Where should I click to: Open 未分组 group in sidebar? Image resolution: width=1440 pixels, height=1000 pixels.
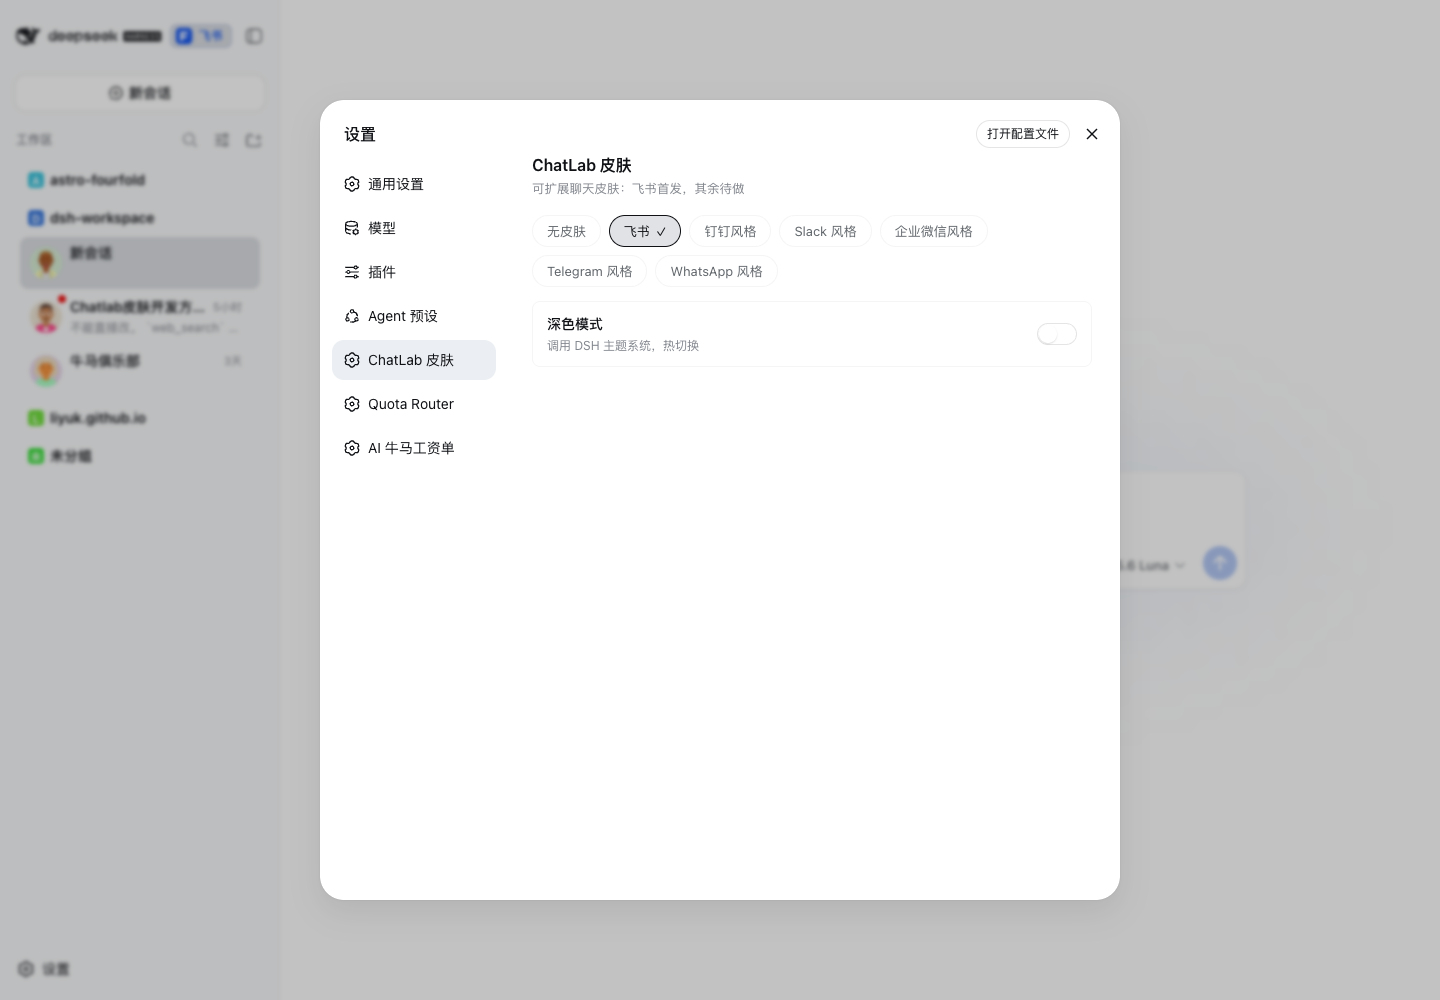pyautogui.click(x=140, y=456)
